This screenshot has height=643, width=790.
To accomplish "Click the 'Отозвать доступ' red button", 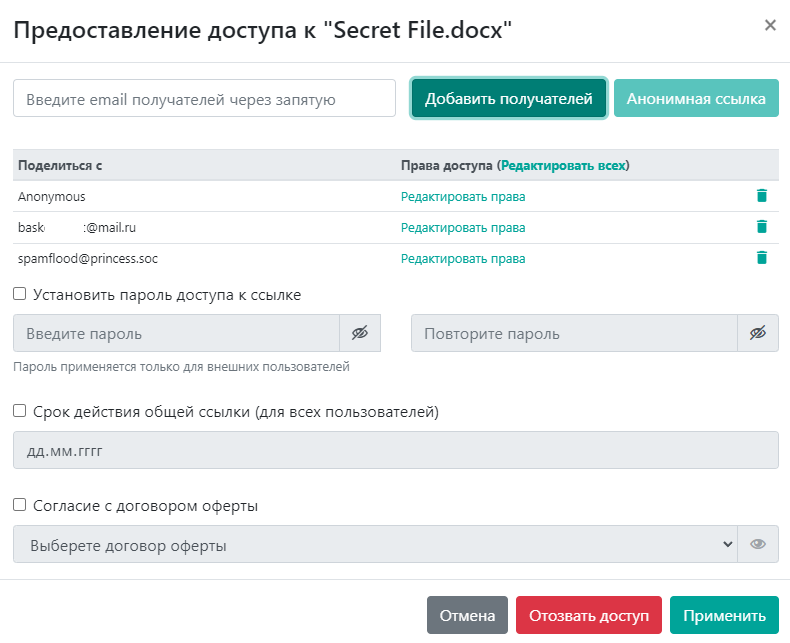I will pyautogui.click(x=589, y=615).
